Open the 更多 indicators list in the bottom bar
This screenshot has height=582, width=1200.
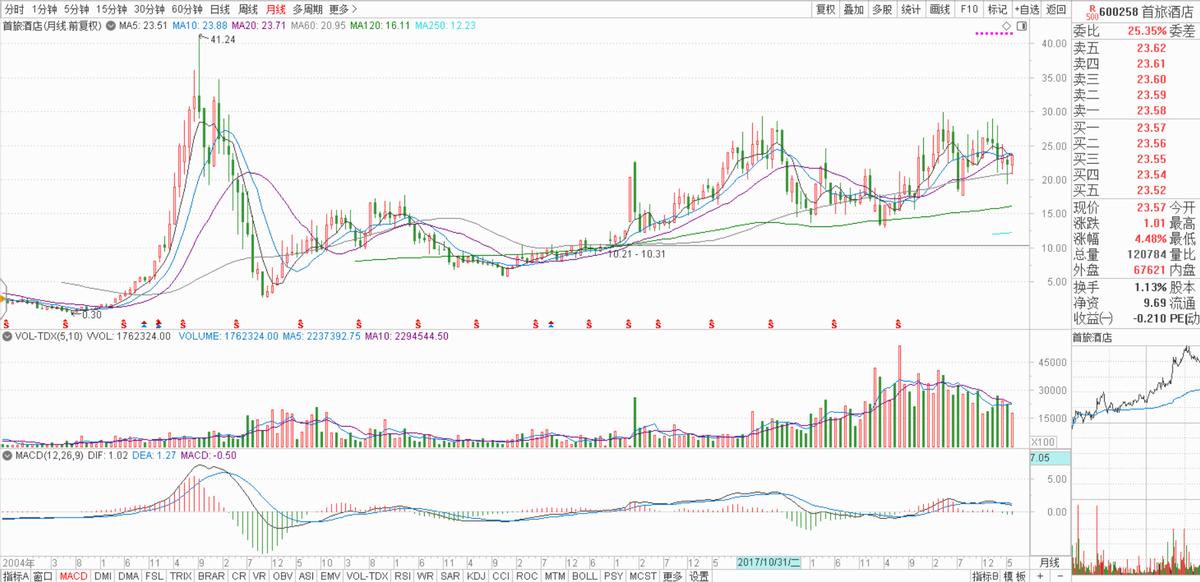tap(671, 576)
